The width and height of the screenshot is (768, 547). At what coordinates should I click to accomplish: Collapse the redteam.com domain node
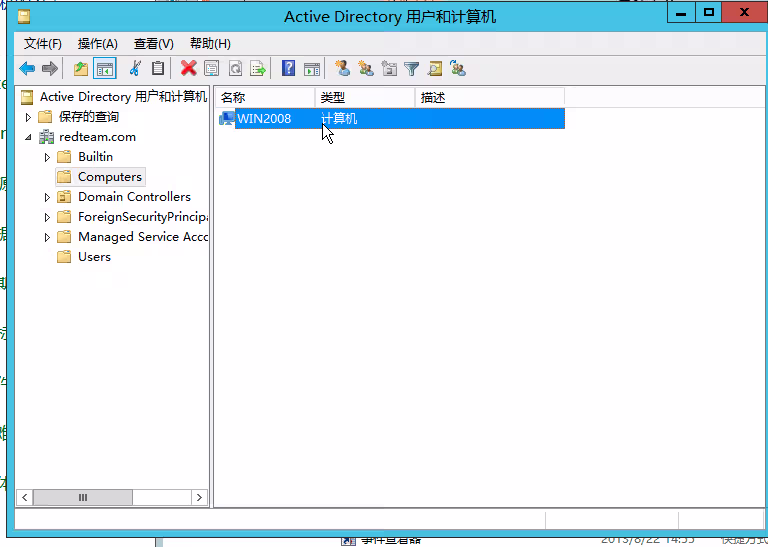pyautogui.click(x=28, y=137)
